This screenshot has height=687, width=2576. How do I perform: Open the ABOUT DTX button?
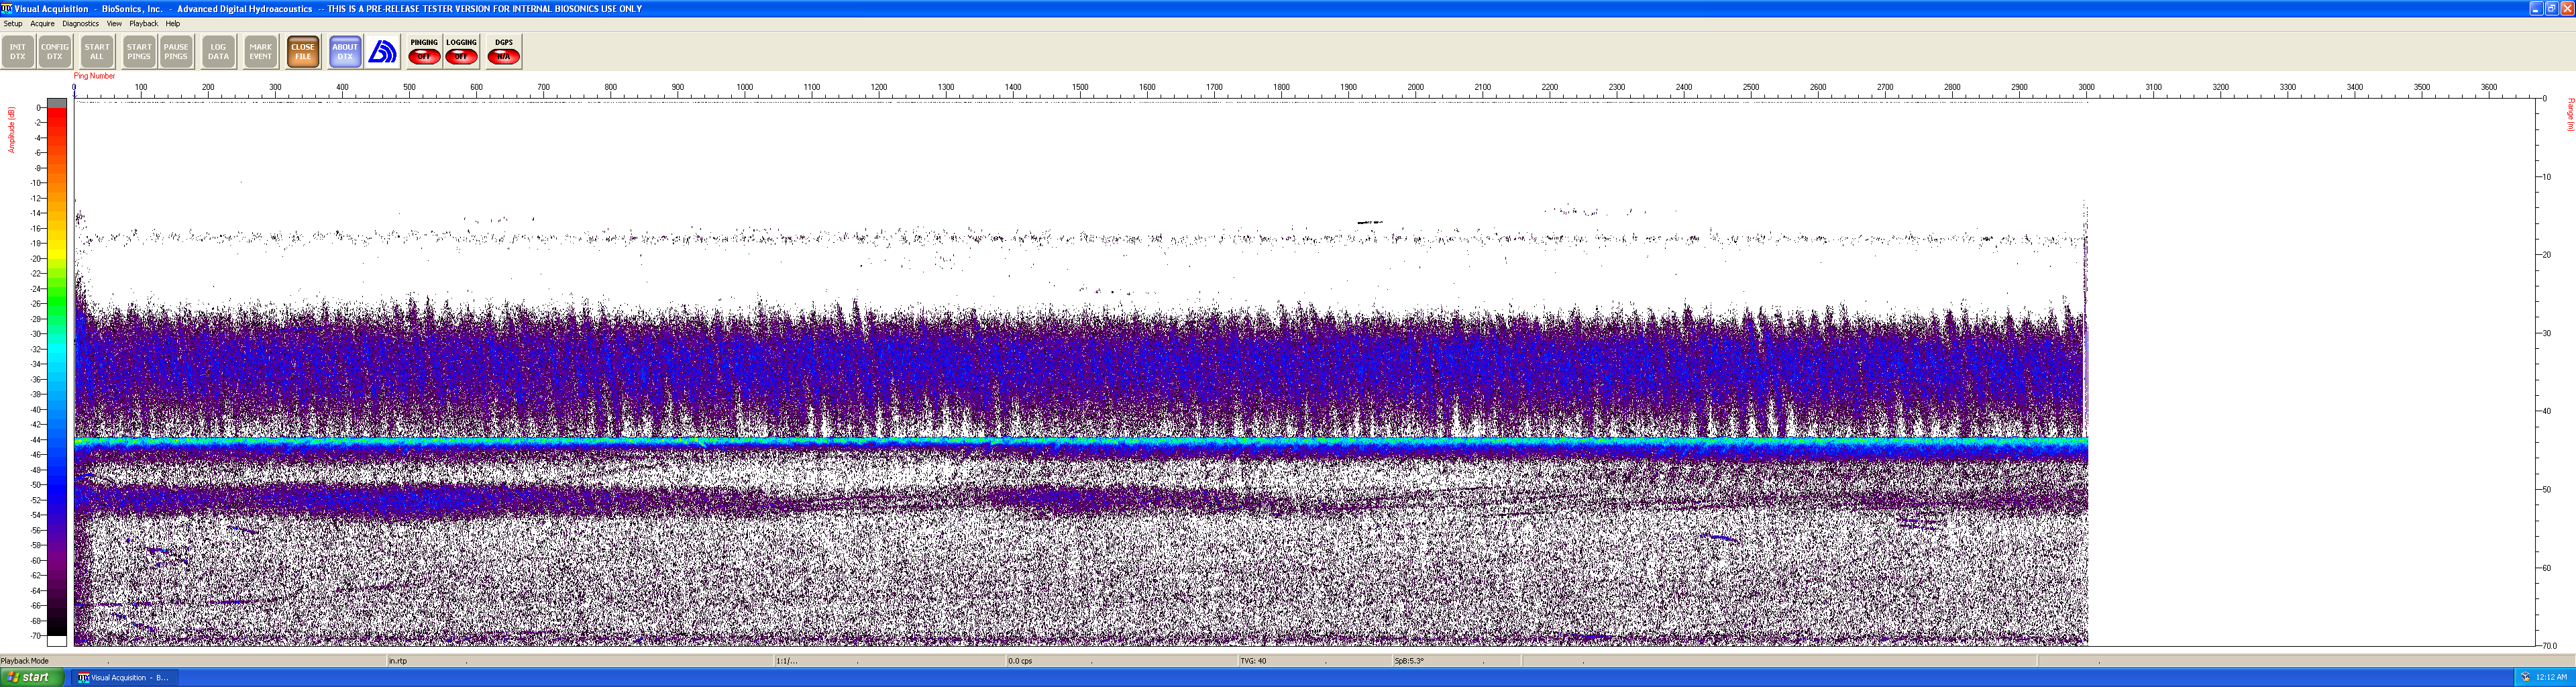pos(345,52)
